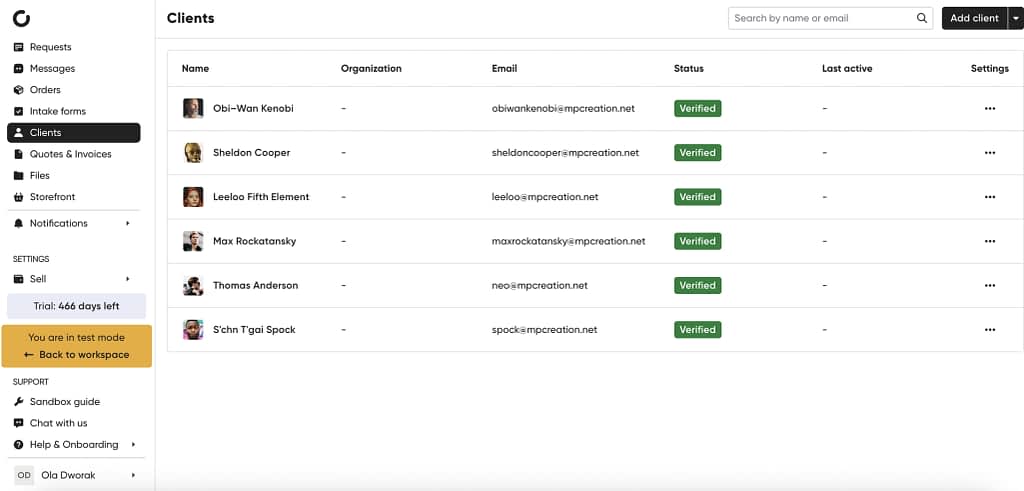The height and width of the screenshot is (491, 1024).
Task: Click the app logo at top of sidebar
Action: point(22,19)
